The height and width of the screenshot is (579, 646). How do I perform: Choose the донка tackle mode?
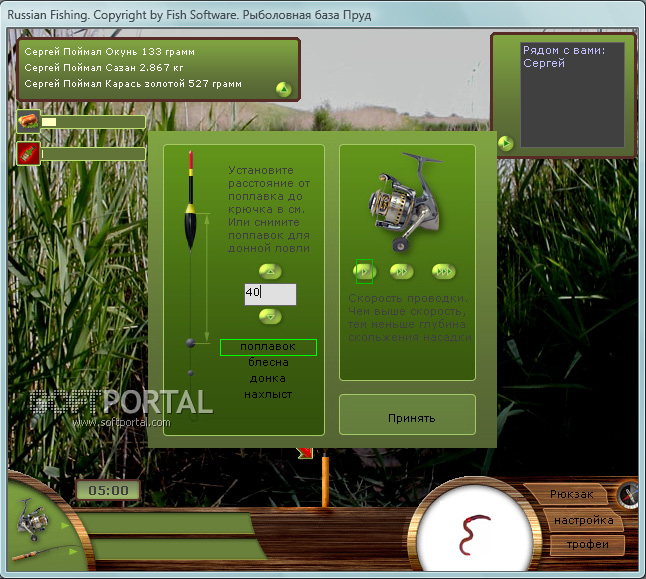268,378
